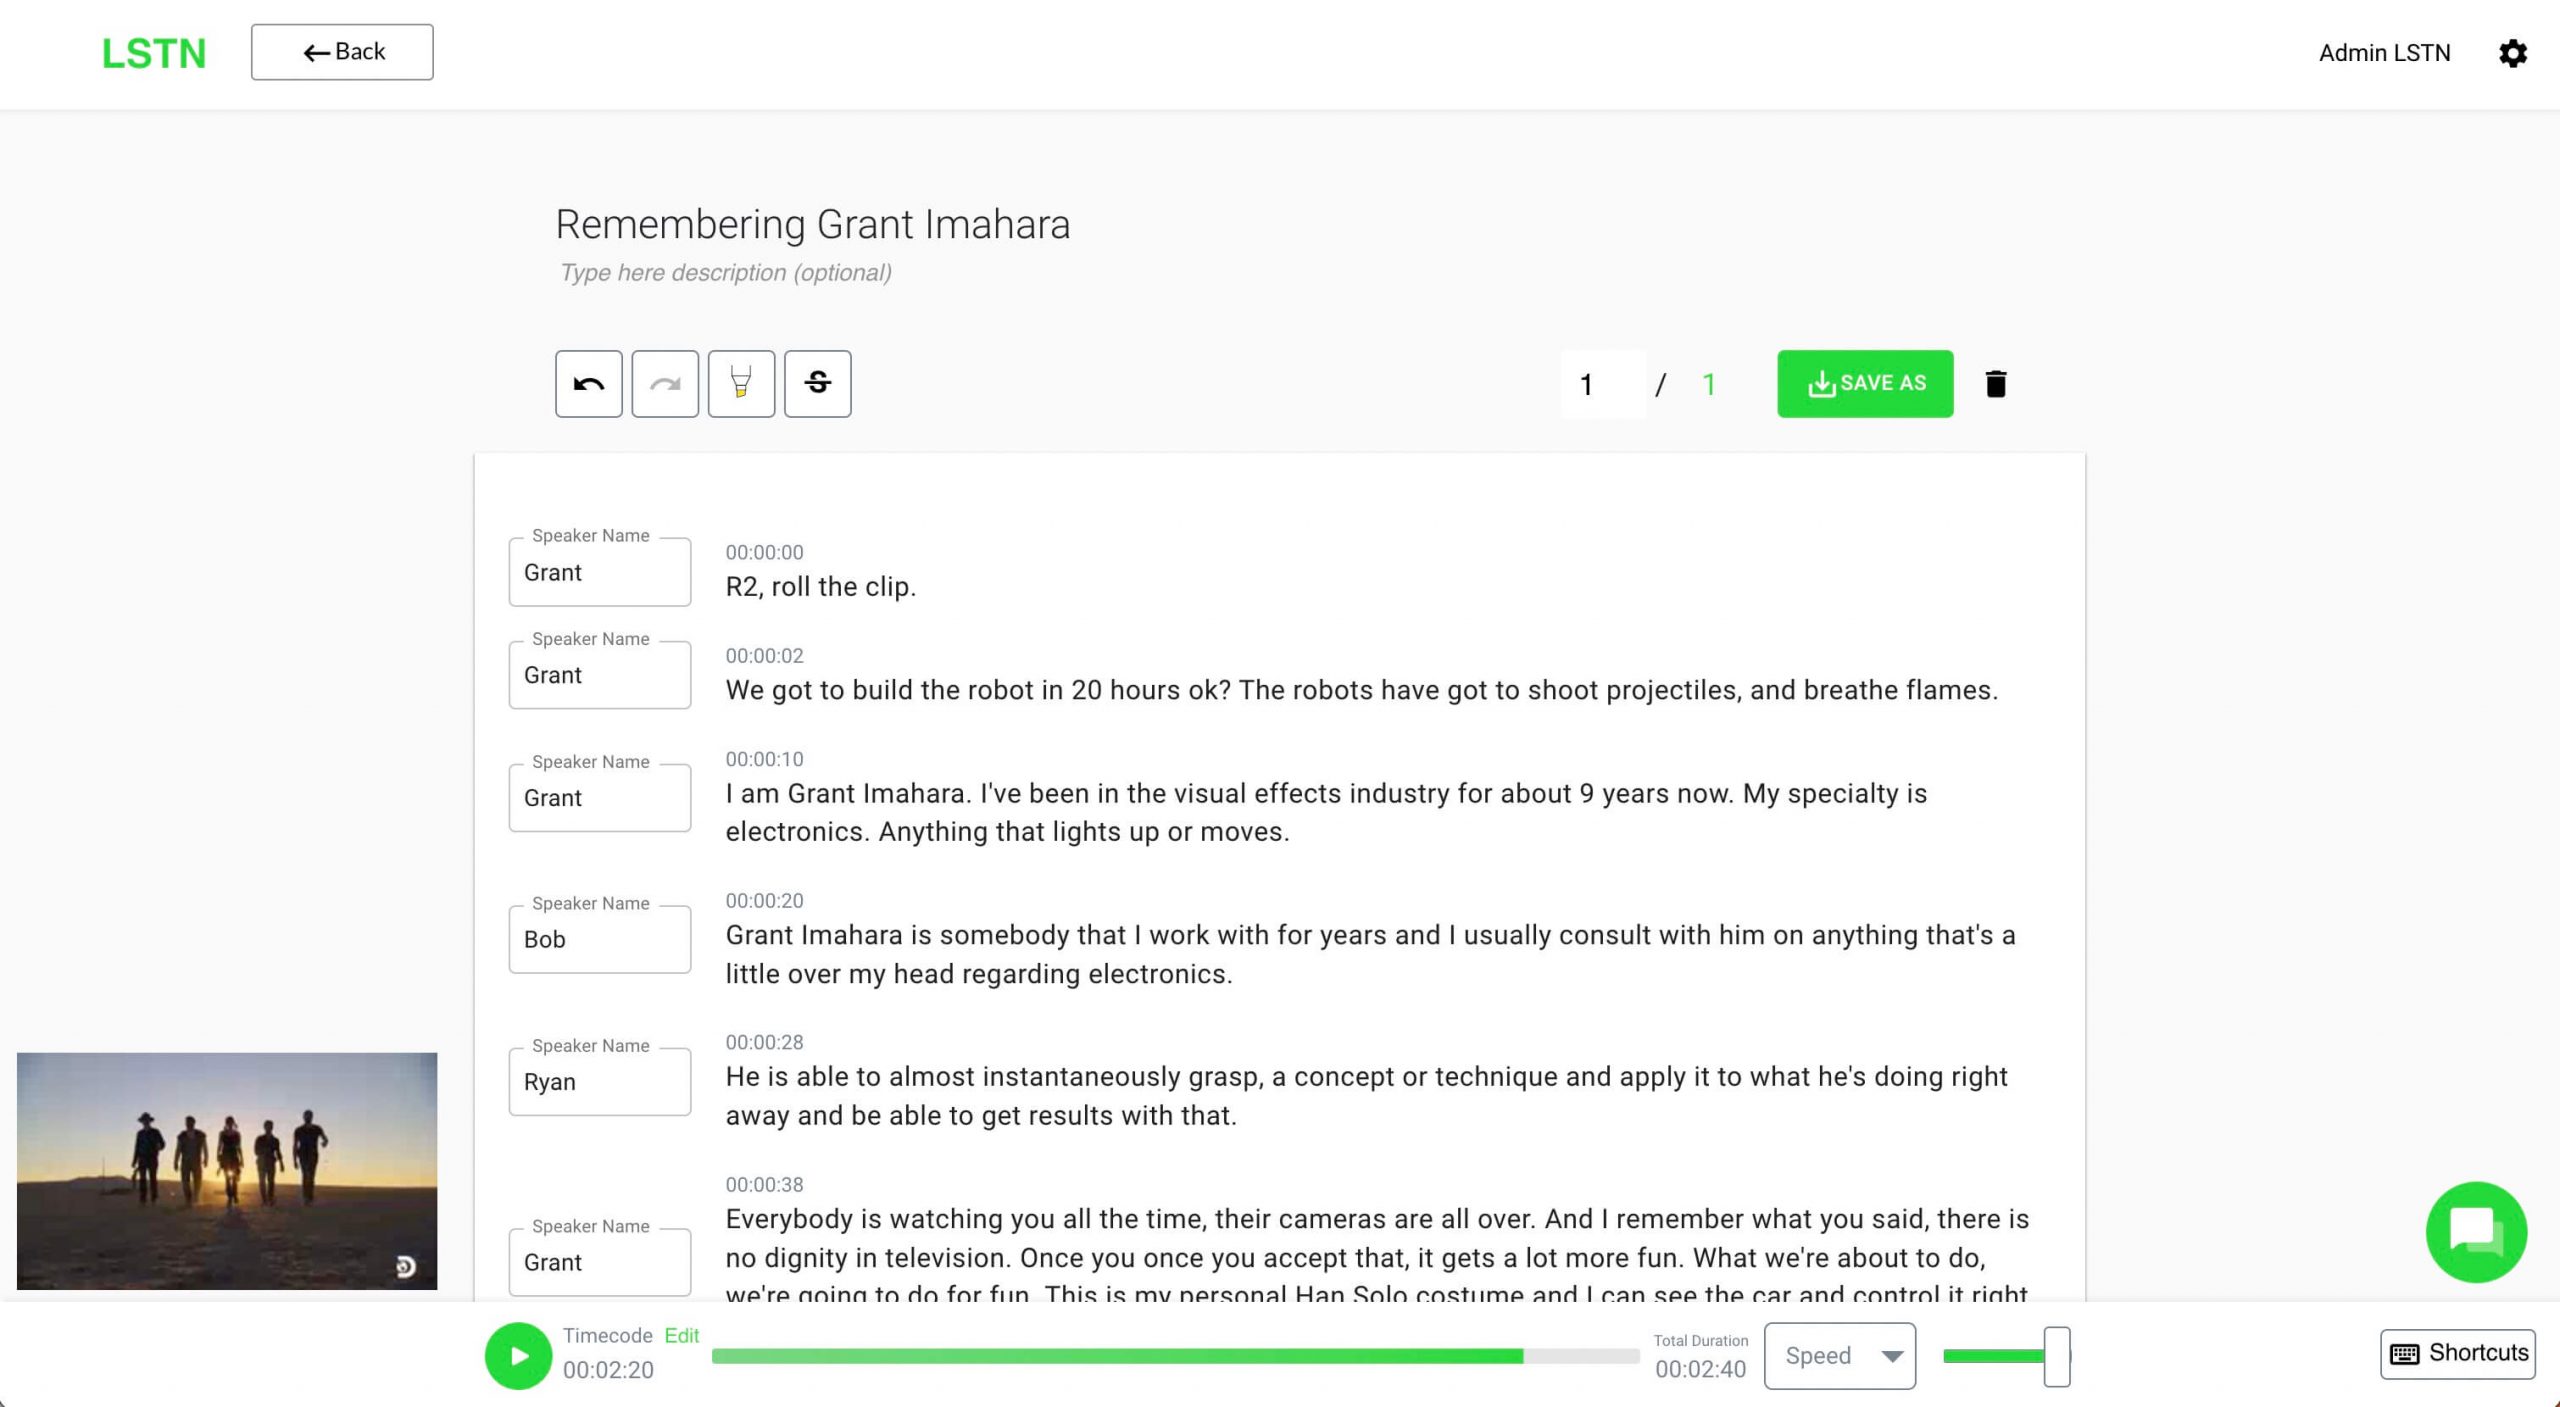Image resolution: width=2560 pixels, height=1407 pixels.
Task: Click the 00:02:20 timecode value
Action: click(608, 1371)
